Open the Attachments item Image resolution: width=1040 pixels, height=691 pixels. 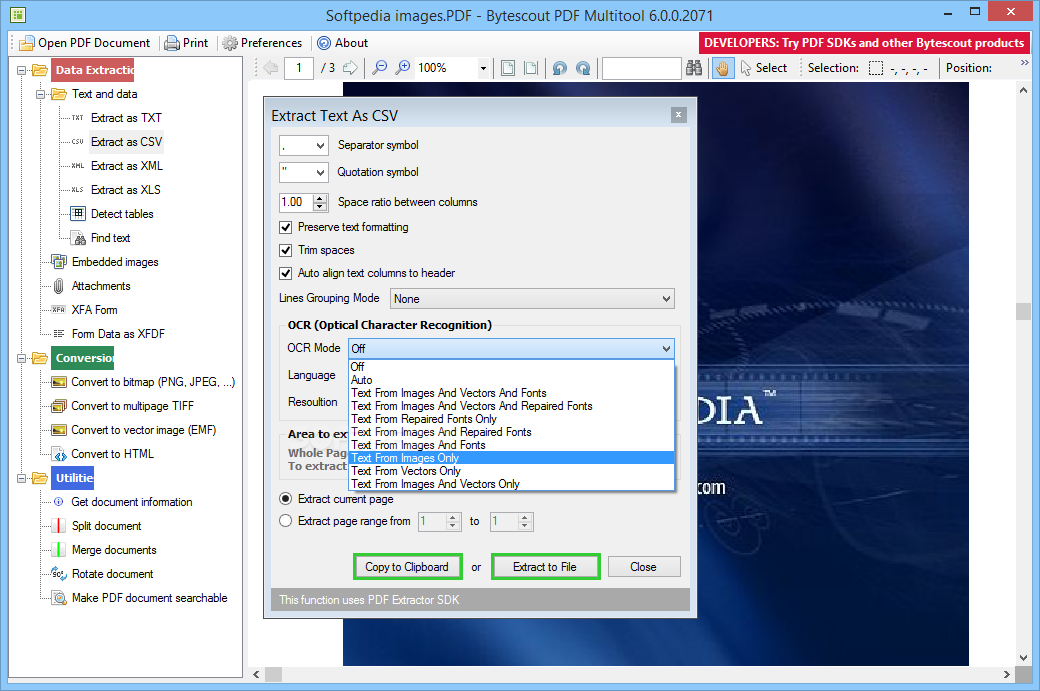click(101, 286)
